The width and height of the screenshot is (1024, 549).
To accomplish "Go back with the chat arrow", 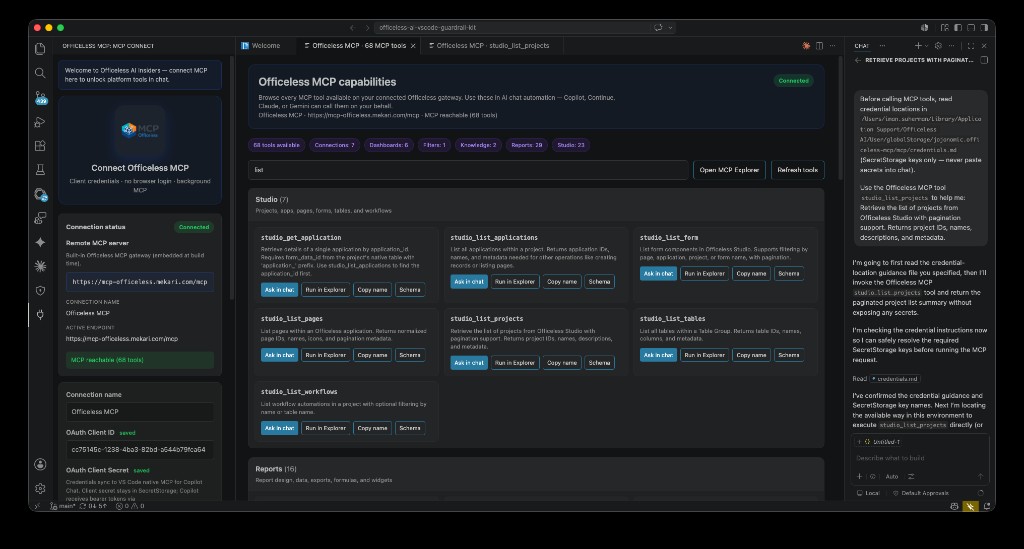I will (x=857, y=60).
